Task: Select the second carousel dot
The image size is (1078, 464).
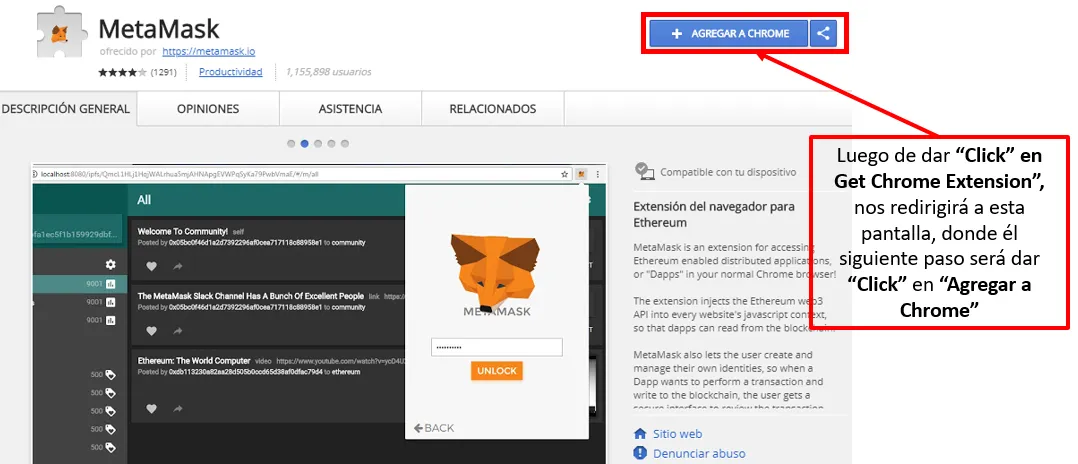Action: [305, 144]
